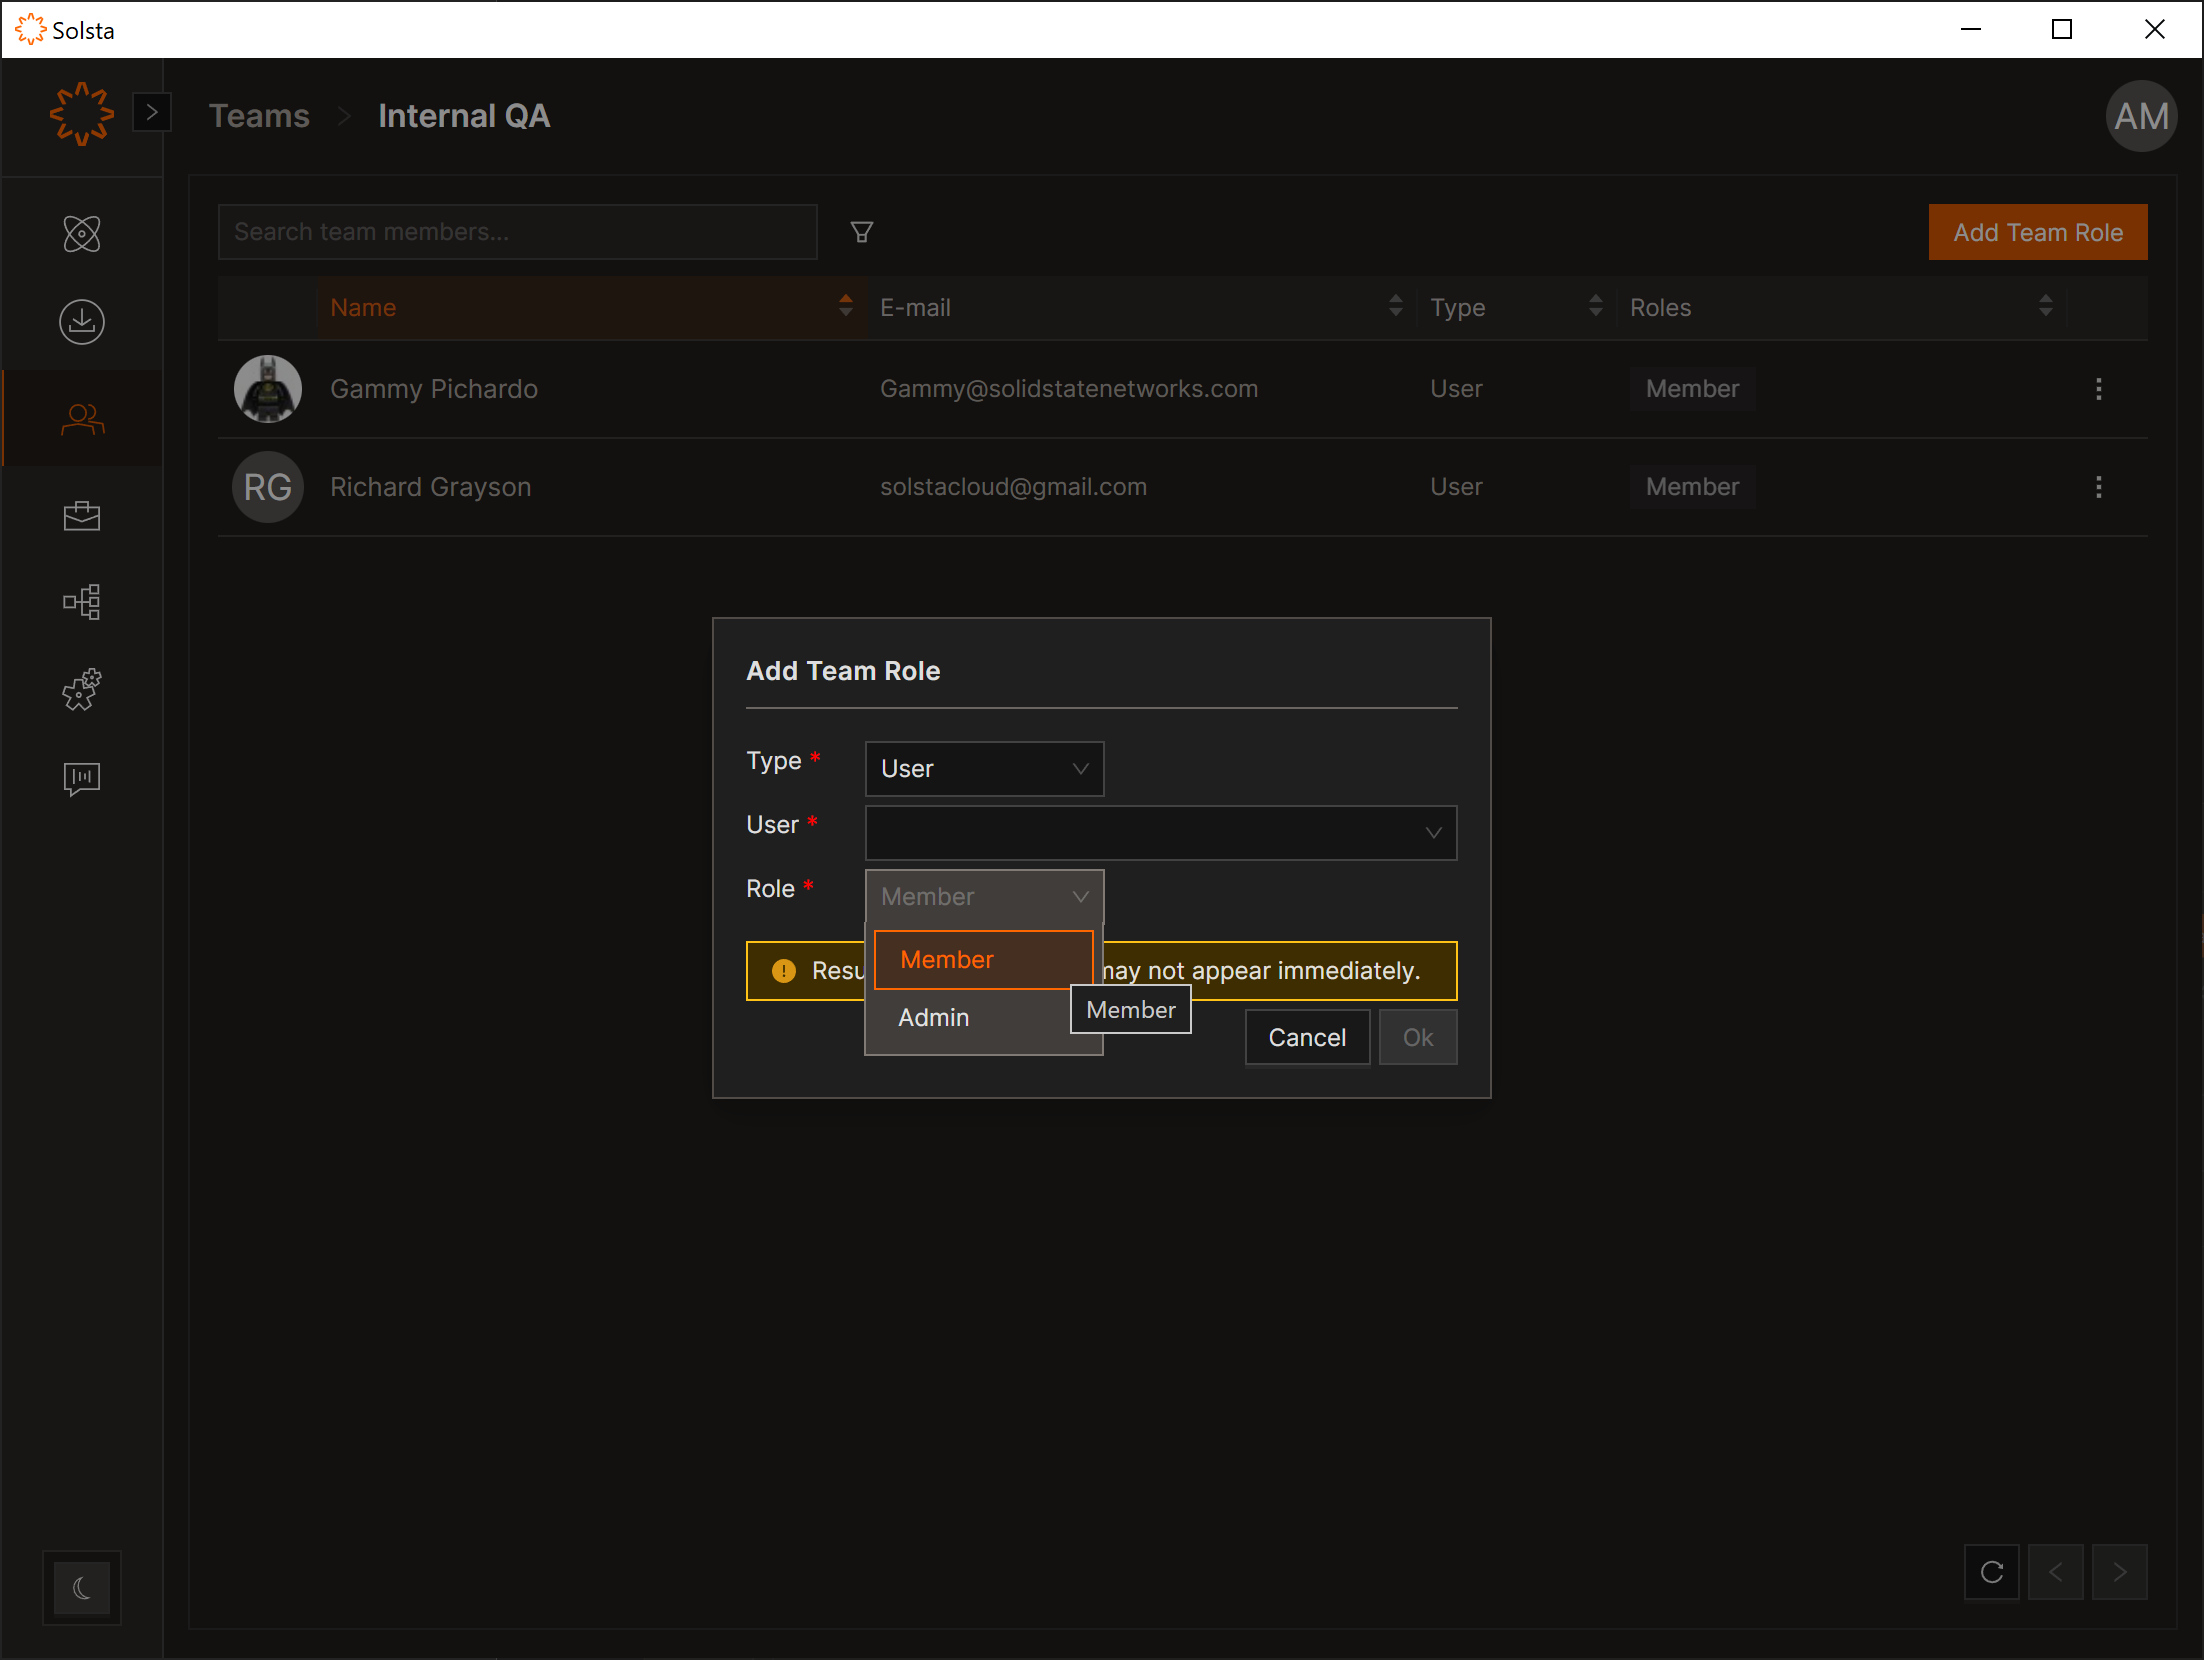Click the Richard Grayson name cell
2204x1660 pixels.
(x=431, y=487)
